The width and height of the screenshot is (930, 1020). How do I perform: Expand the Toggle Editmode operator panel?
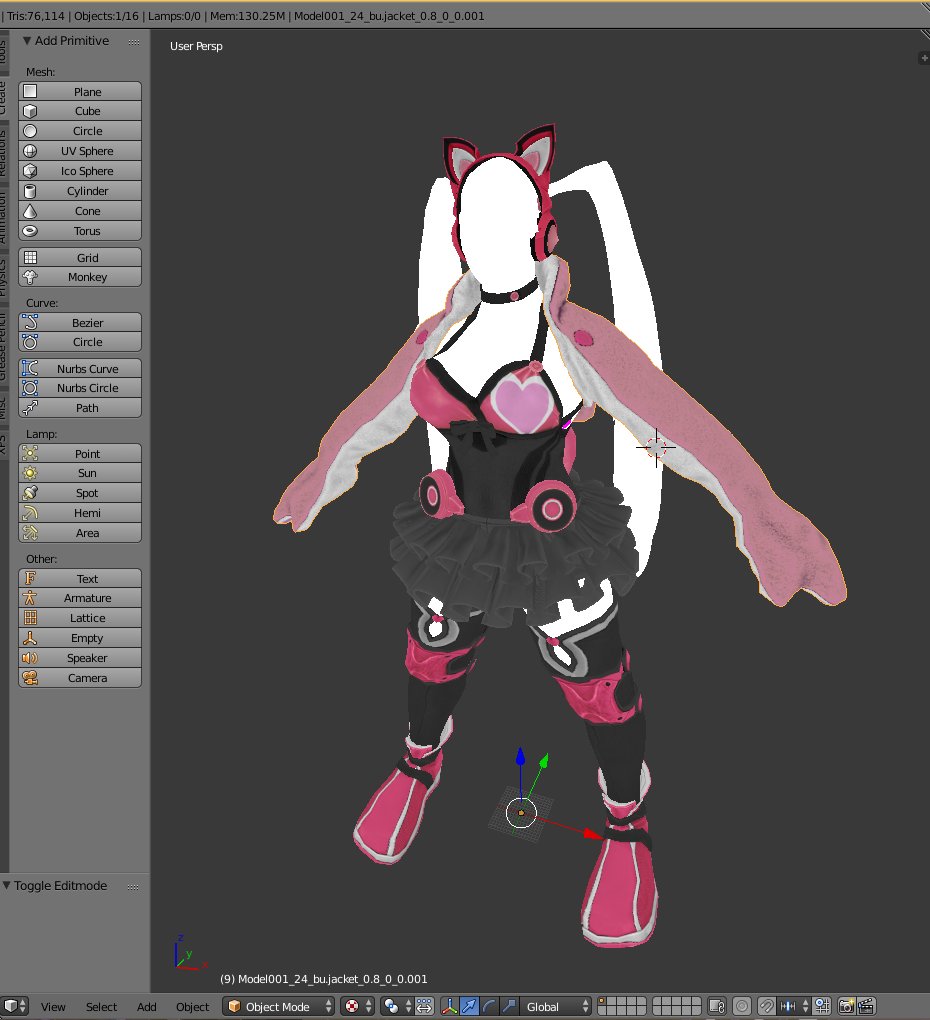[7, 885]
